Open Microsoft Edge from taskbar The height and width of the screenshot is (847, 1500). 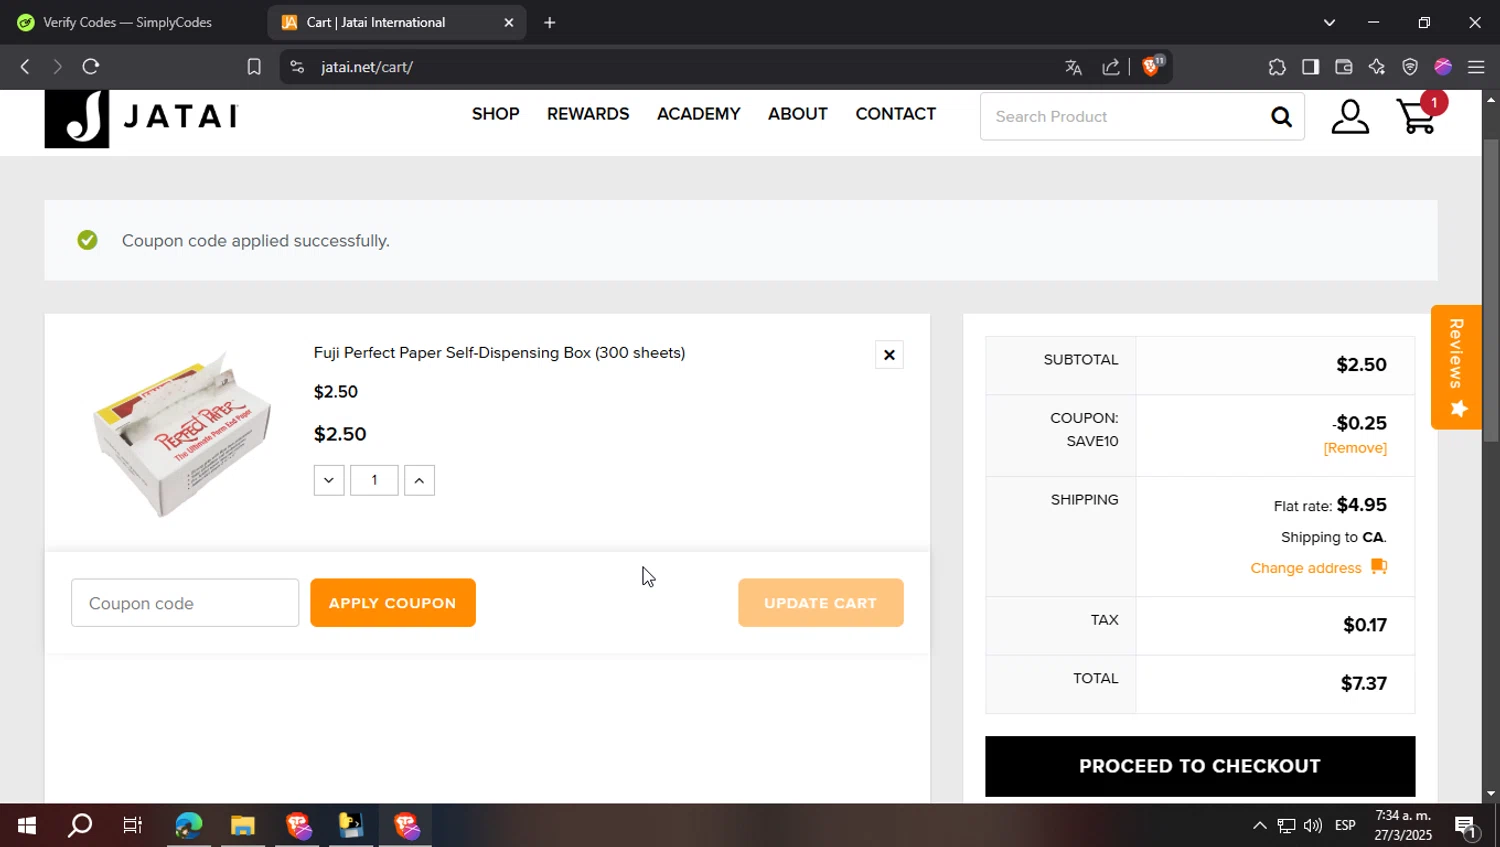pos(188,826)
